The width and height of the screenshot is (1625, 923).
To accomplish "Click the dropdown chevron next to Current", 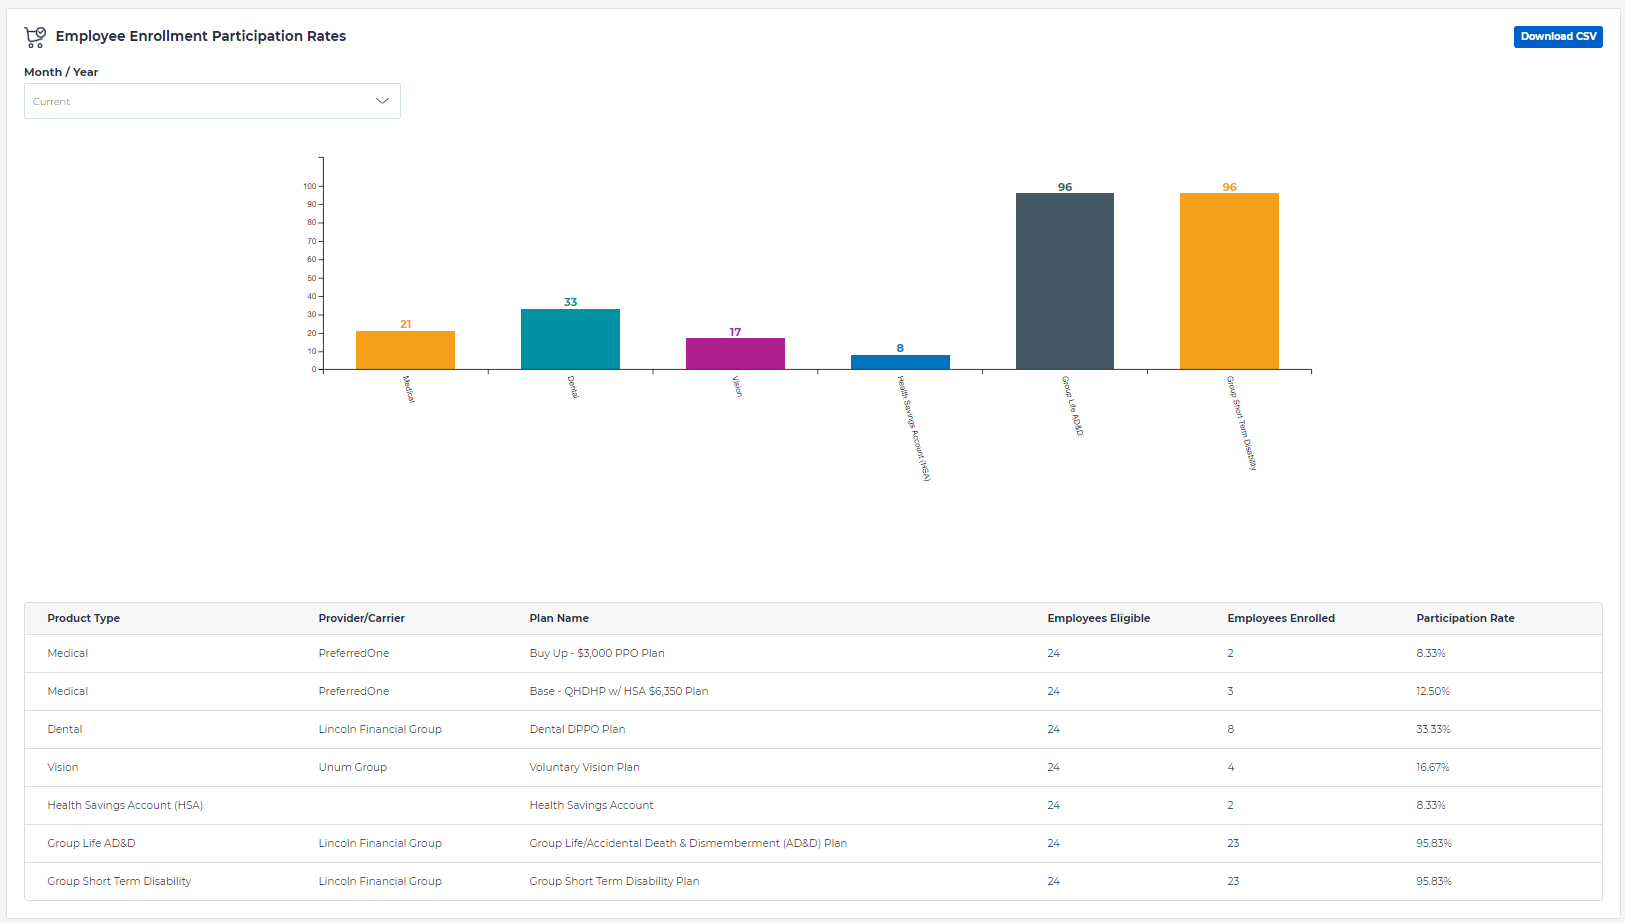I will coord(381,101).
